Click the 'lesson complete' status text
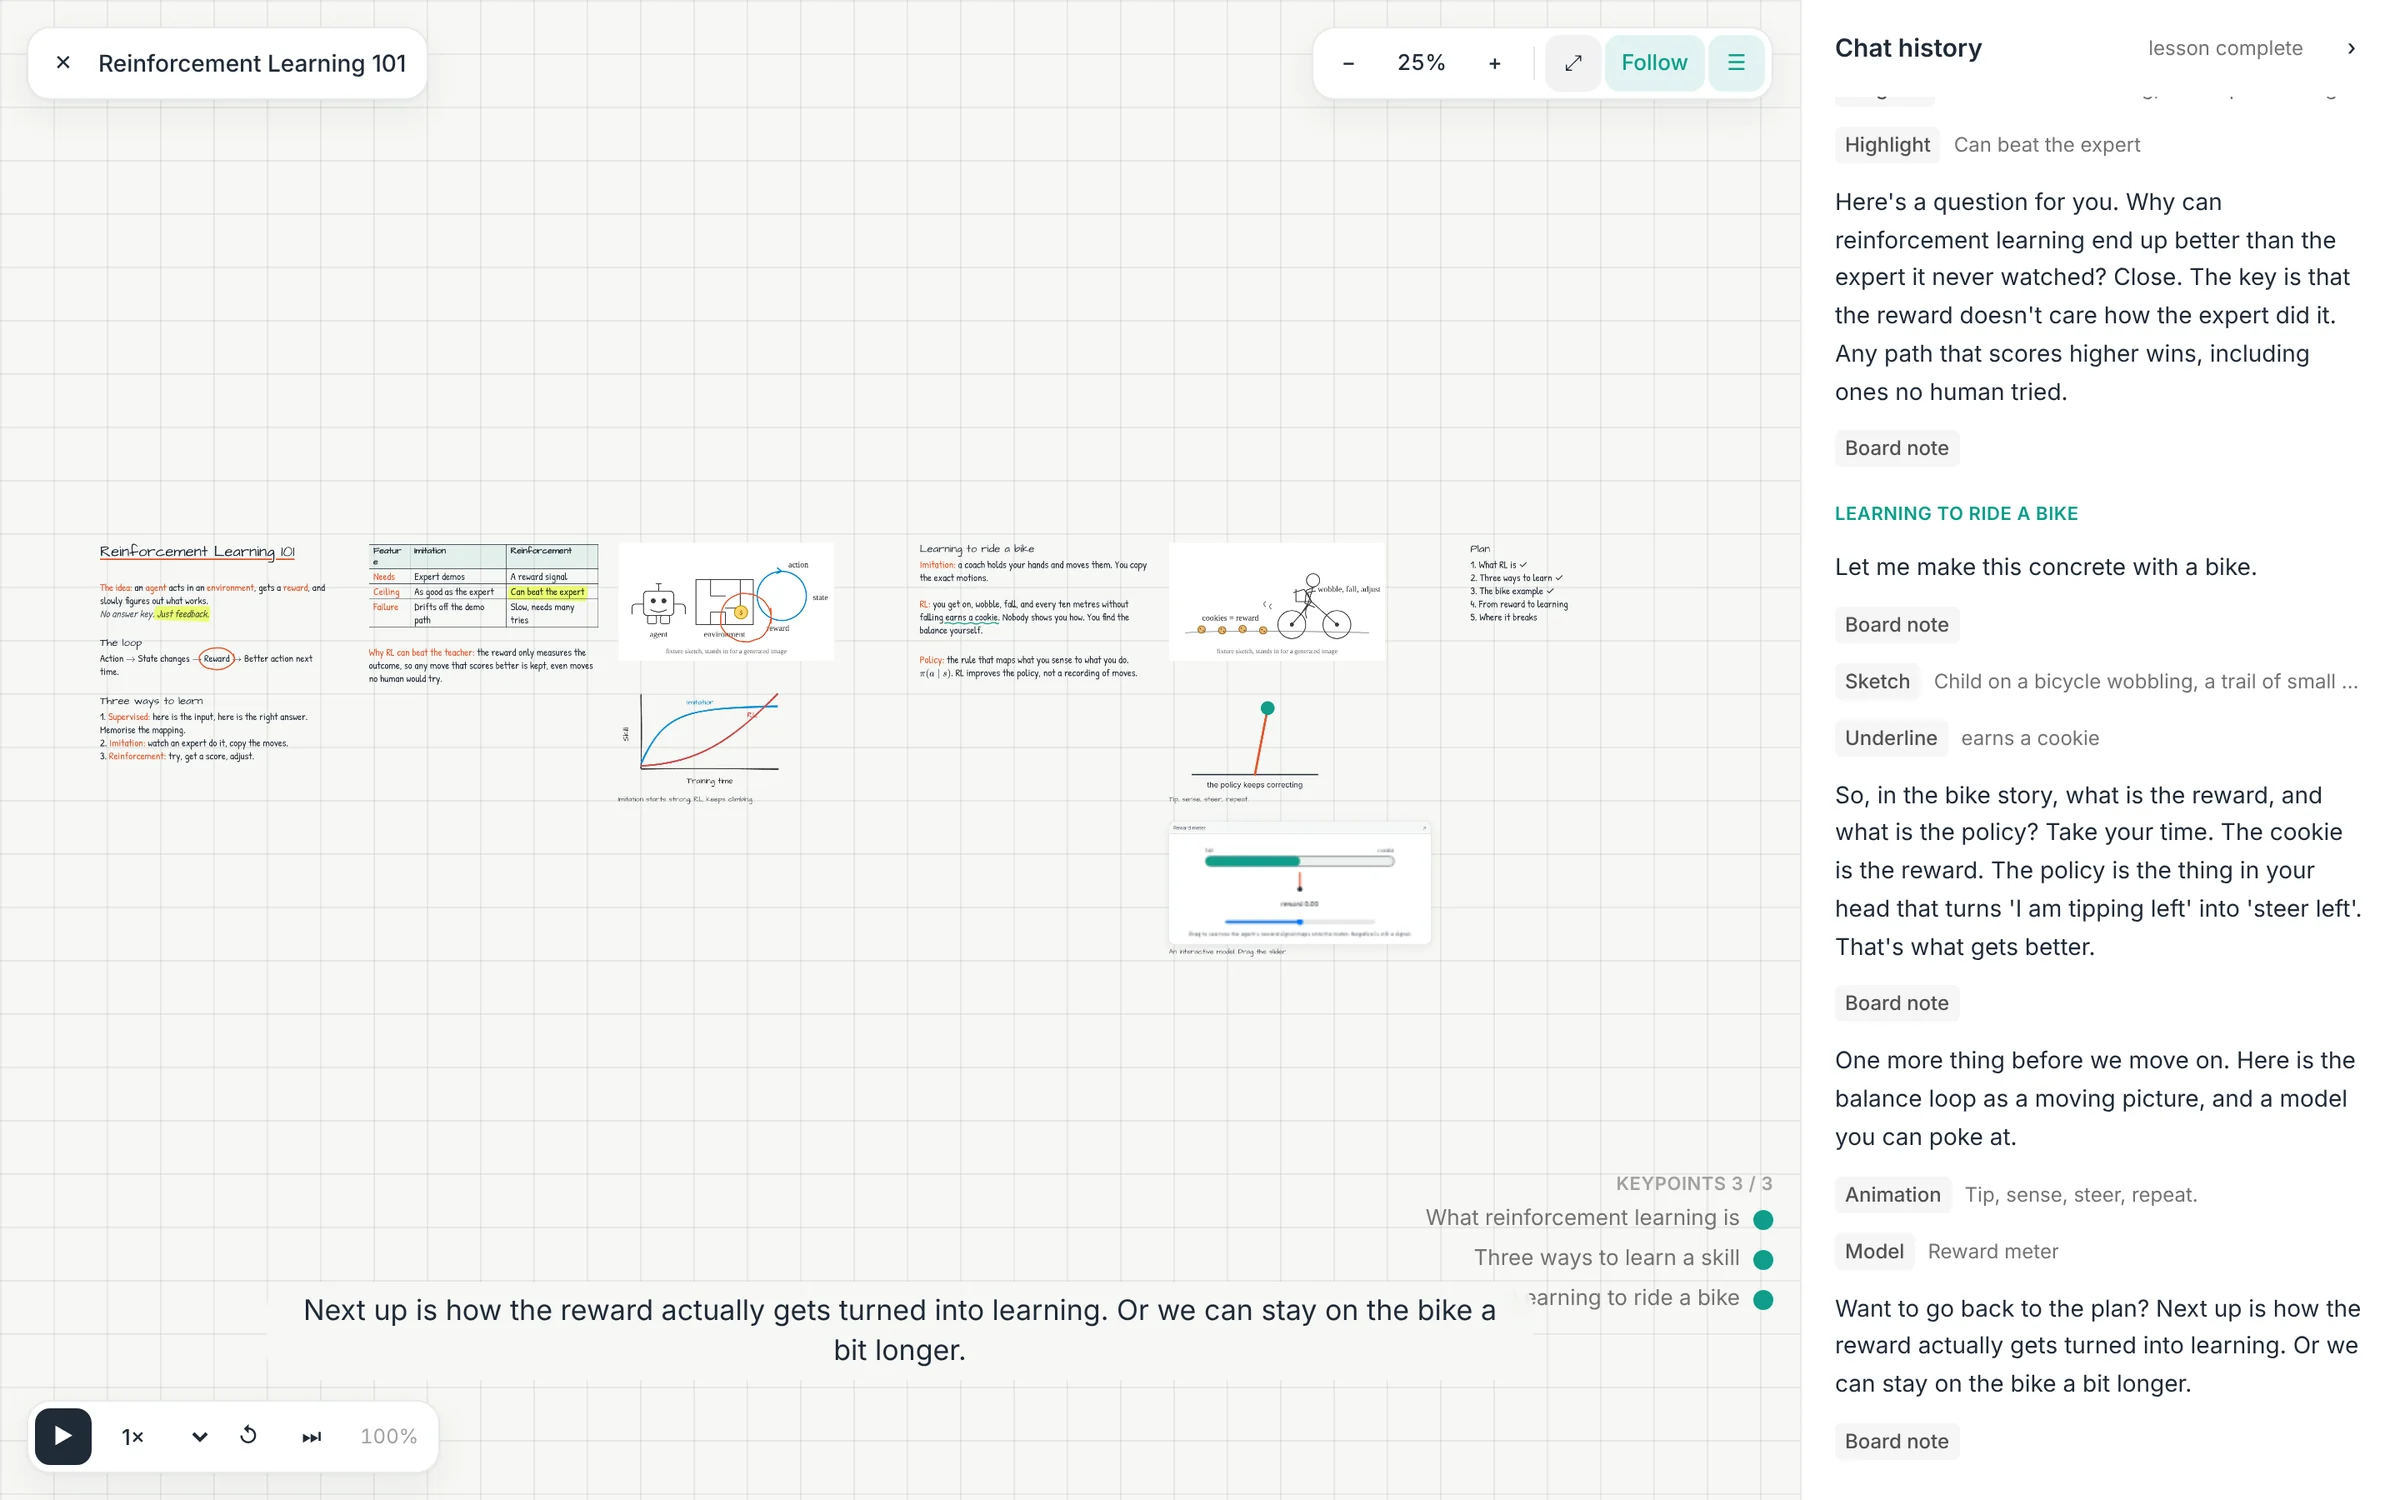This screenshot has width=2400, height=1500. pyautogui.click(x=2225, y=48)
